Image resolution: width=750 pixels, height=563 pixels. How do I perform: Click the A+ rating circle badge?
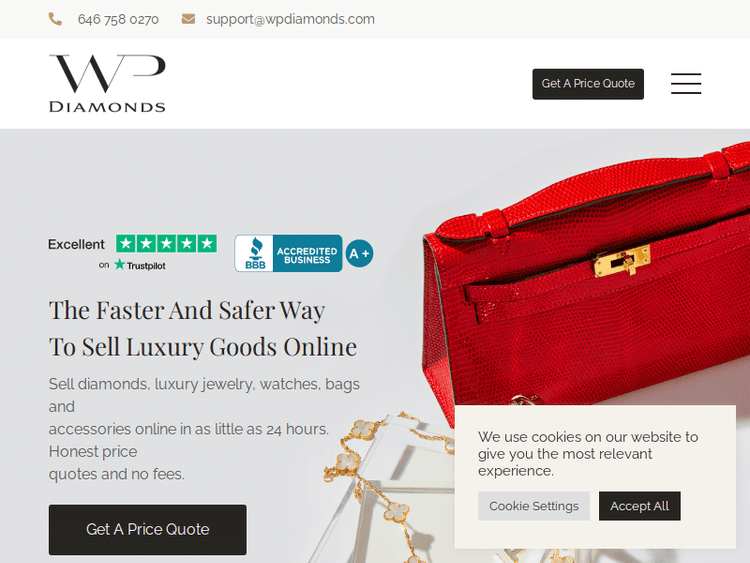[x=359, y=254]
